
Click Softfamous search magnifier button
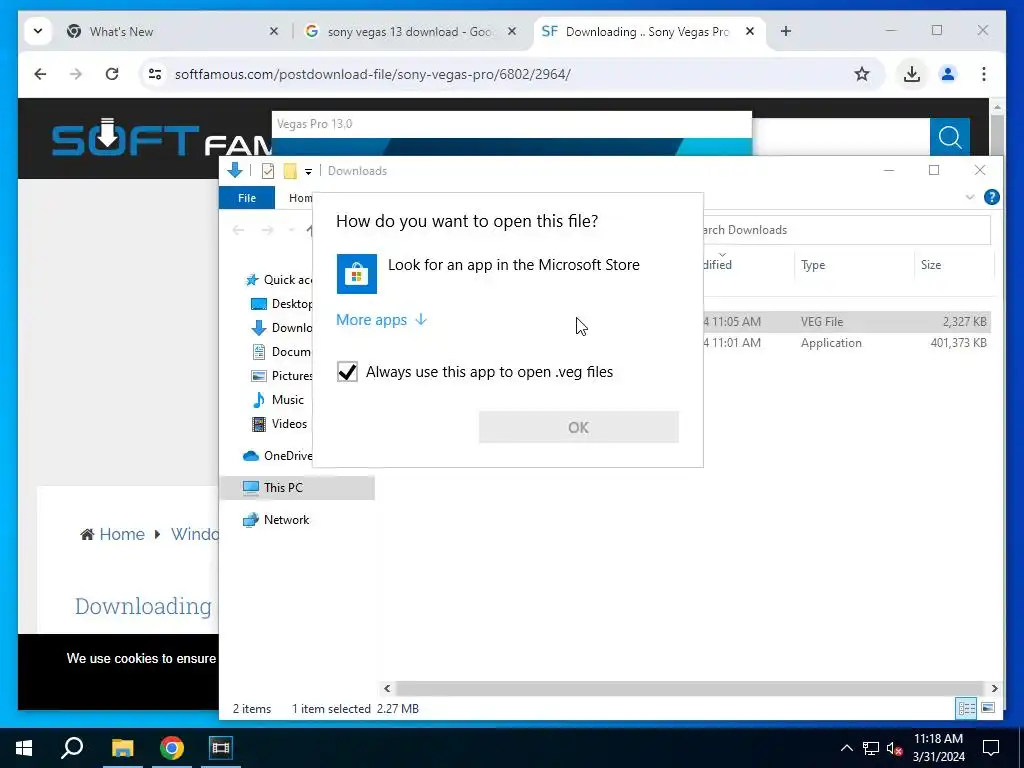(950, 138)
